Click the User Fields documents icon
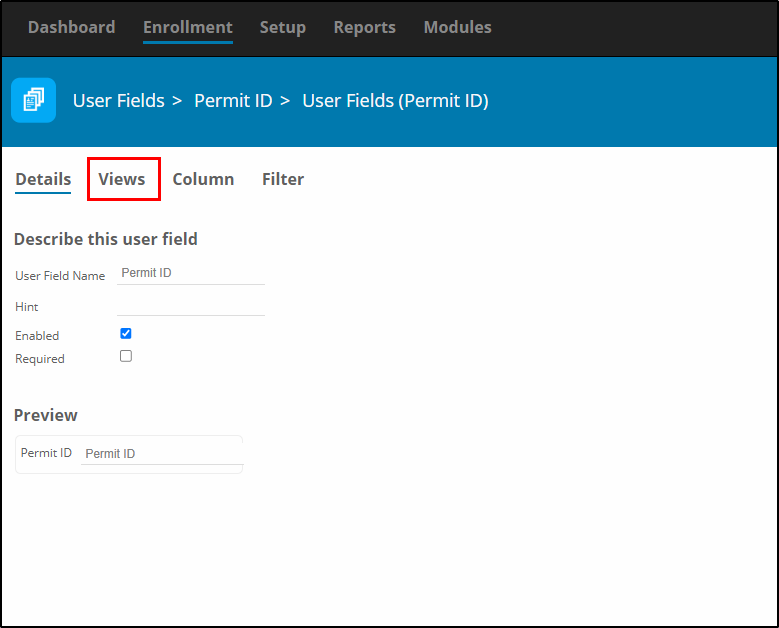Viewport: 779px width, 628px height. pyautogui.click(x=34, y=100)
